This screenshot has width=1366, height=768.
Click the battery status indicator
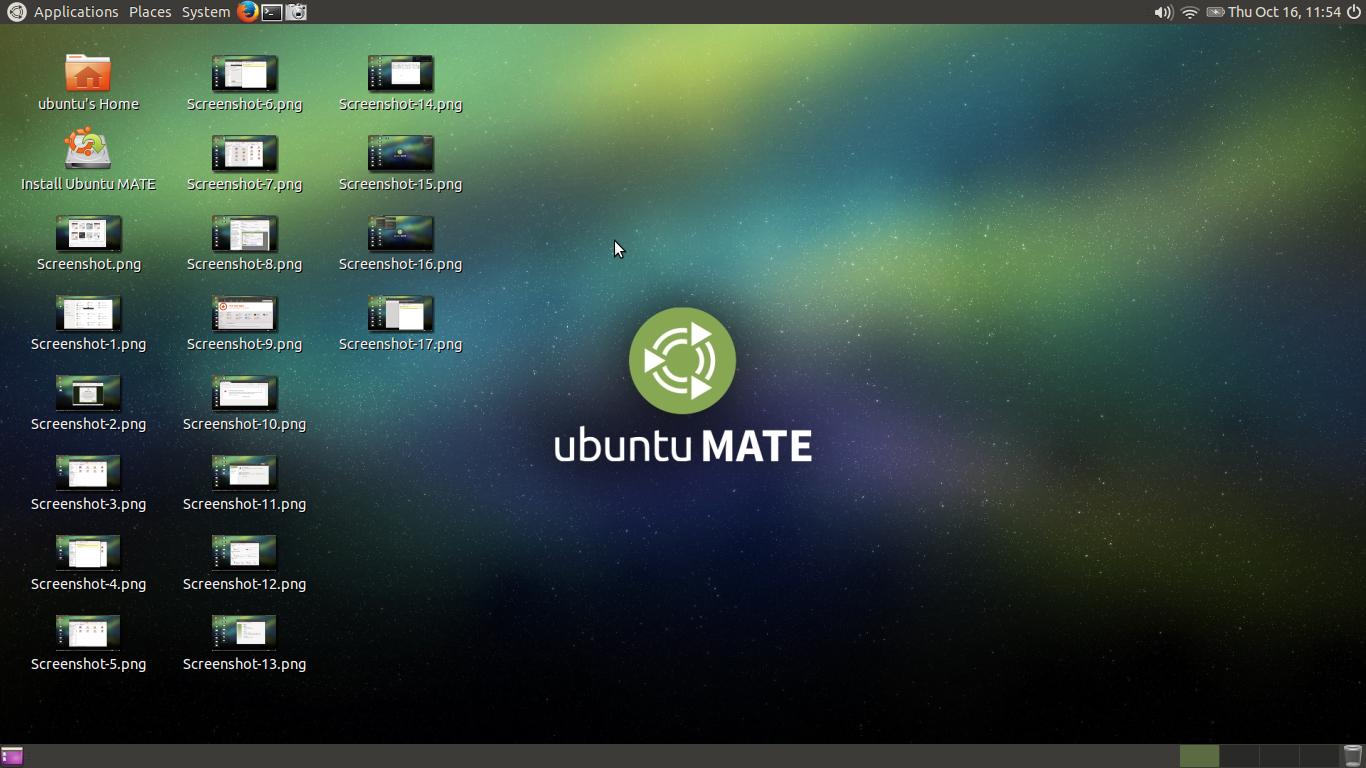[x=1215, y=12]
